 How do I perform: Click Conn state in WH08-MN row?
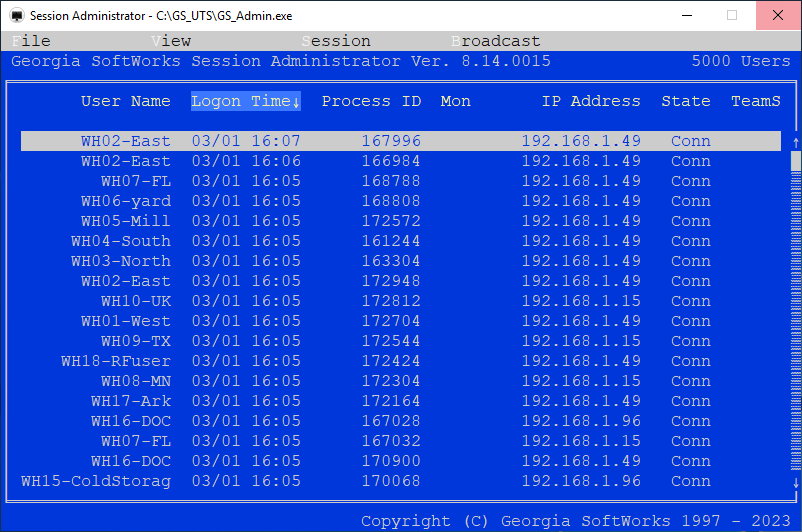pos(690,381)
